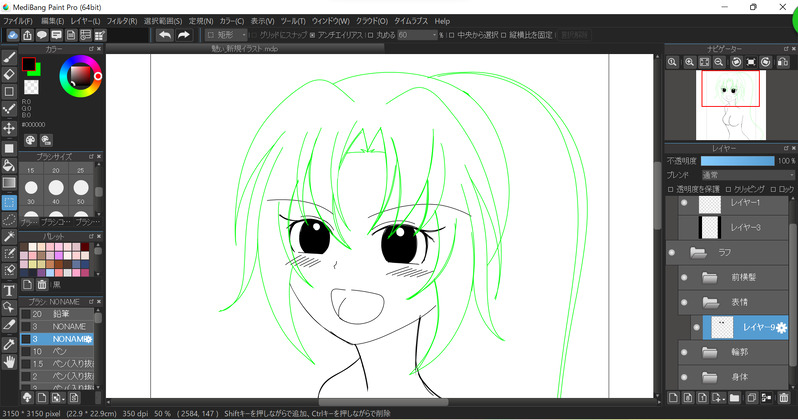The image size is (798, 420).
Task: Toggle 丸める checkbox
Action: pyautogui.click(x=370, y=35)
